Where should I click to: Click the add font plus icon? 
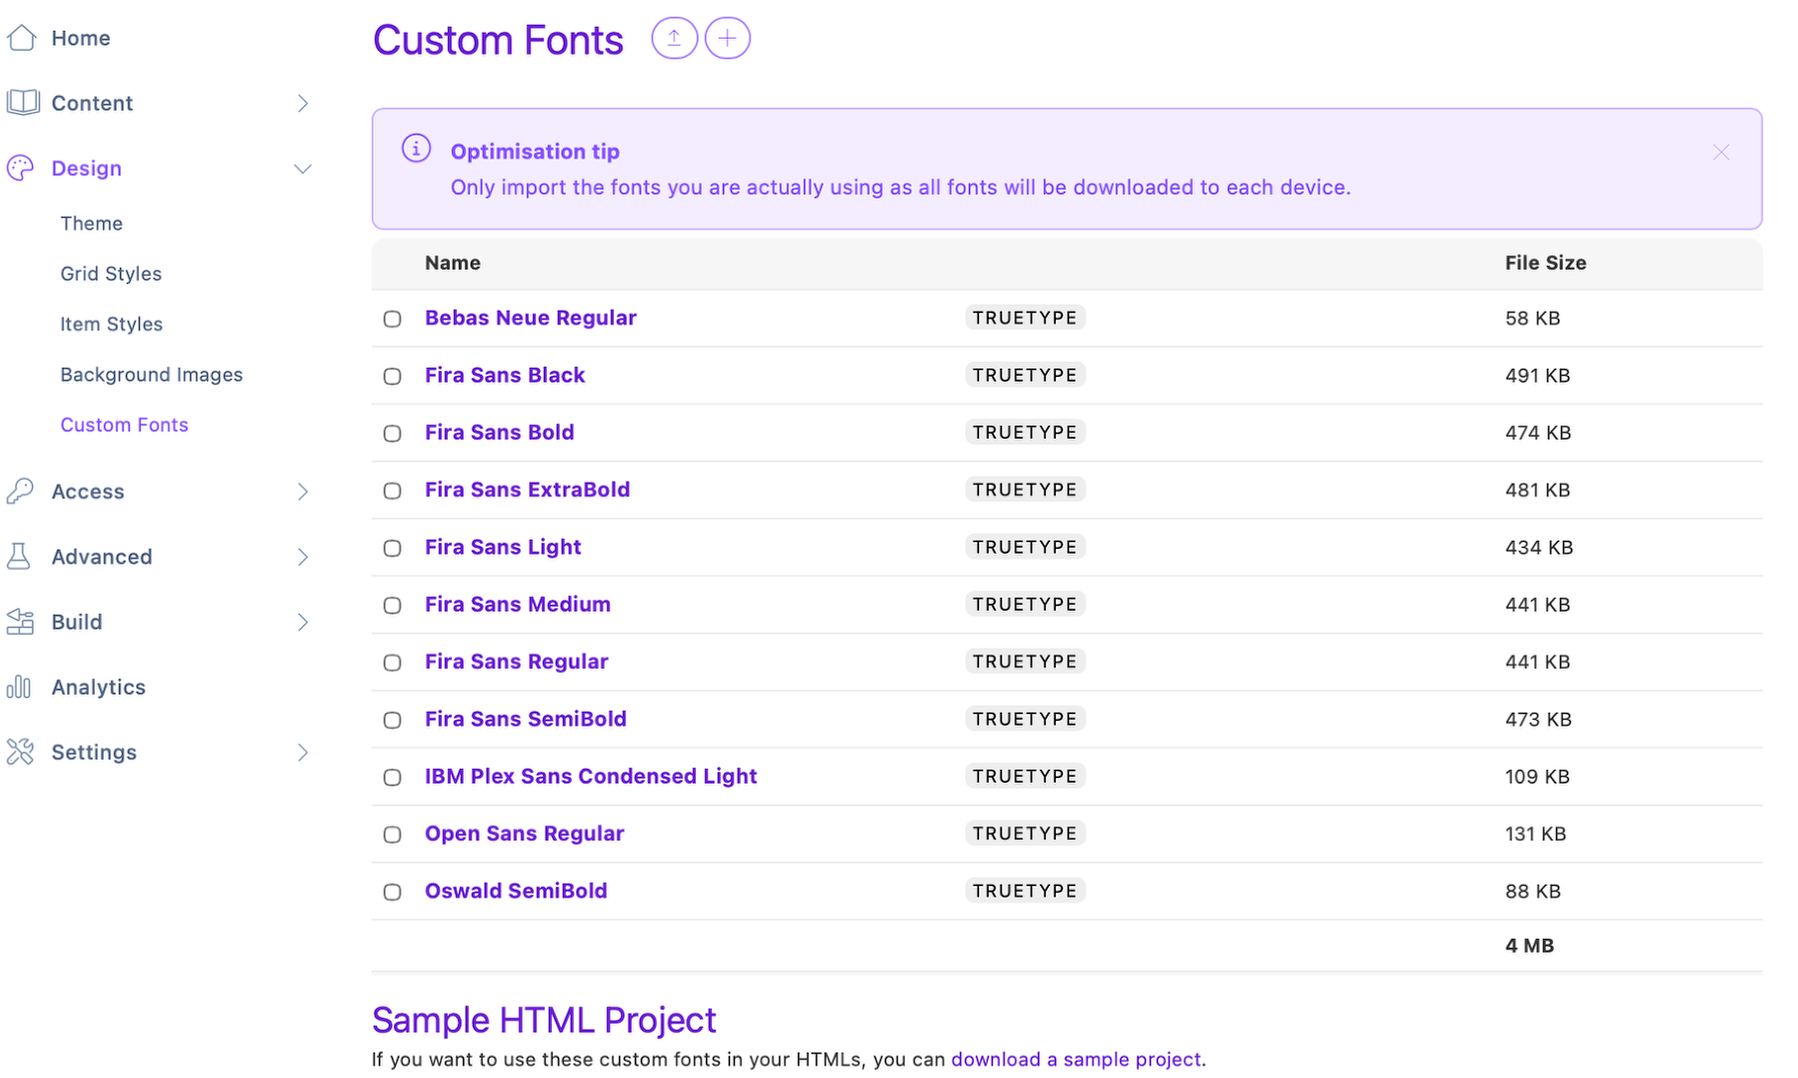click(x=727, y=38)
